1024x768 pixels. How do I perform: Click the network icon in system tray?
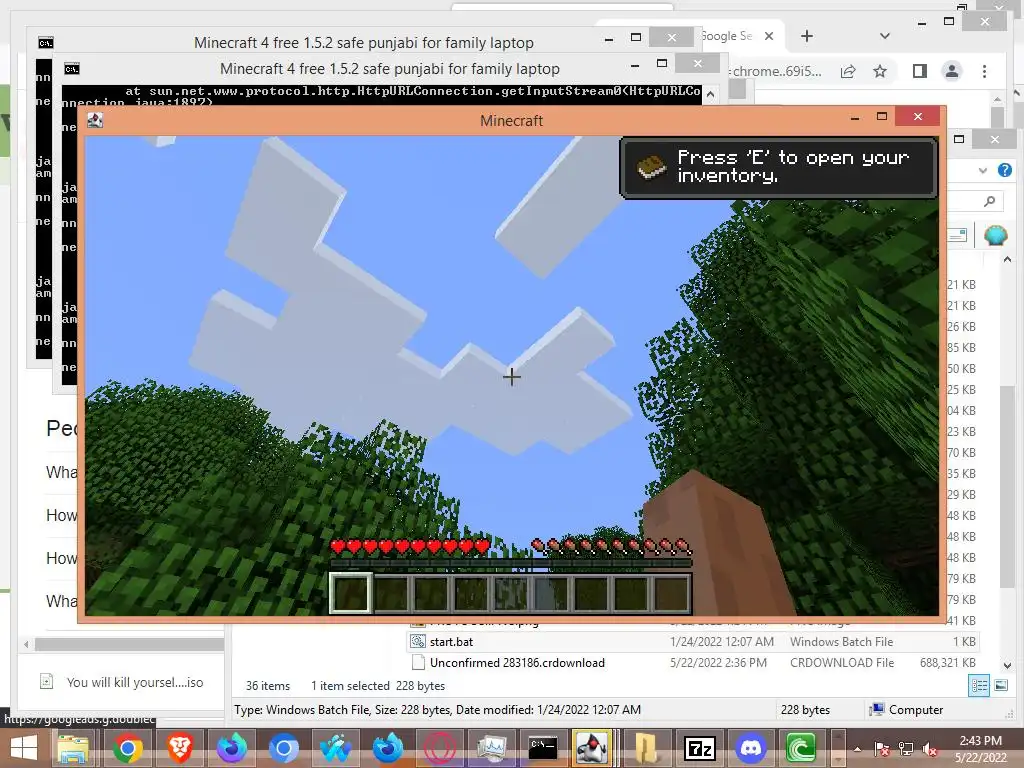906,749
